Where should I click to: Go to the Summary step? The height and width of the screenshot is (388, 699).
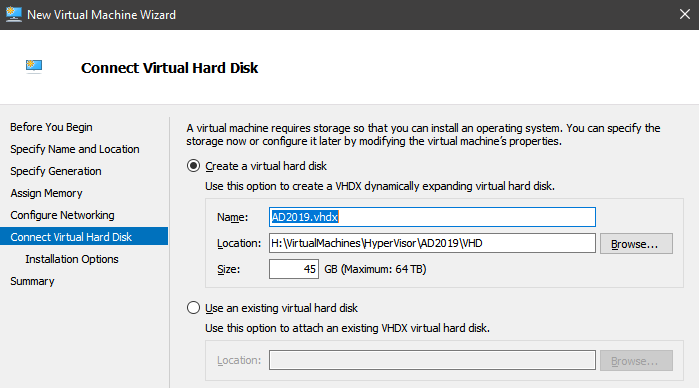(33, 281)
